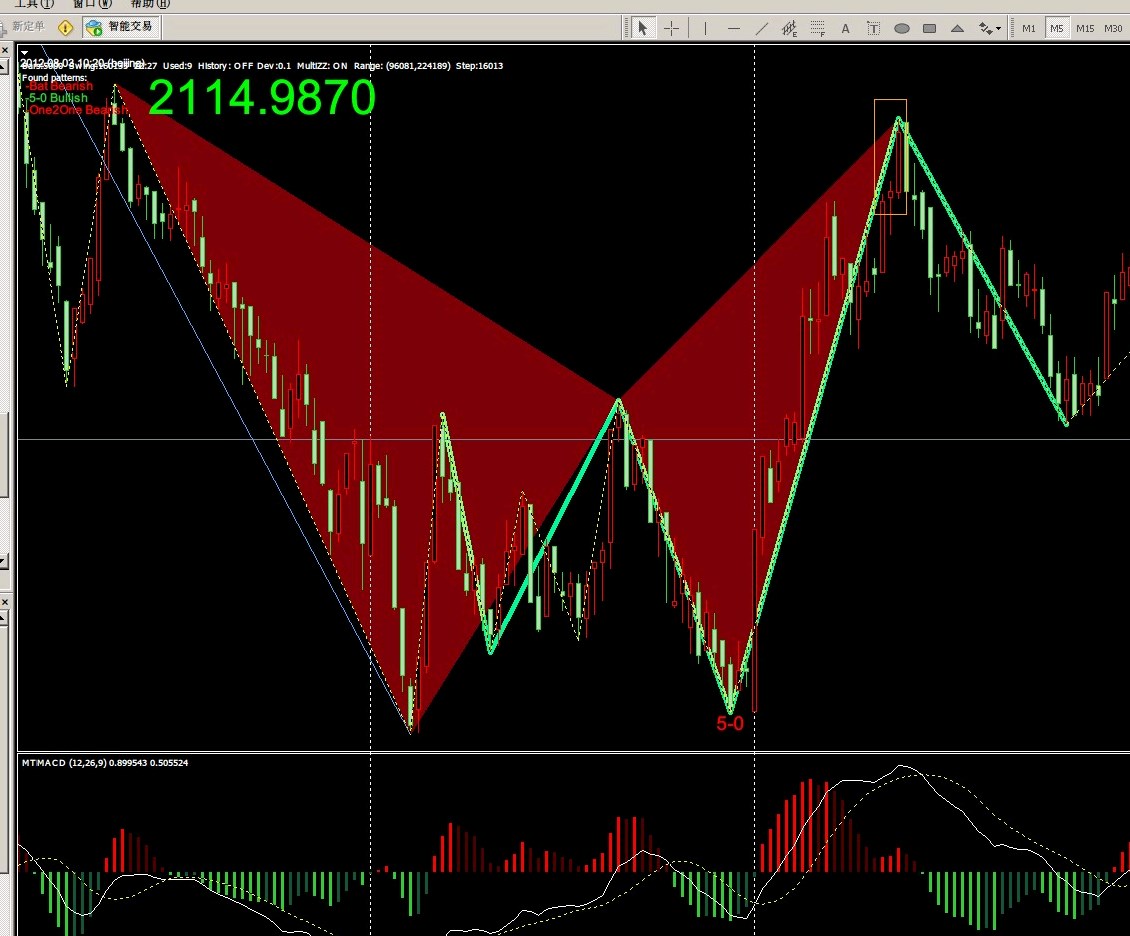Click the 新定单 new order button

tap(28, 27)
